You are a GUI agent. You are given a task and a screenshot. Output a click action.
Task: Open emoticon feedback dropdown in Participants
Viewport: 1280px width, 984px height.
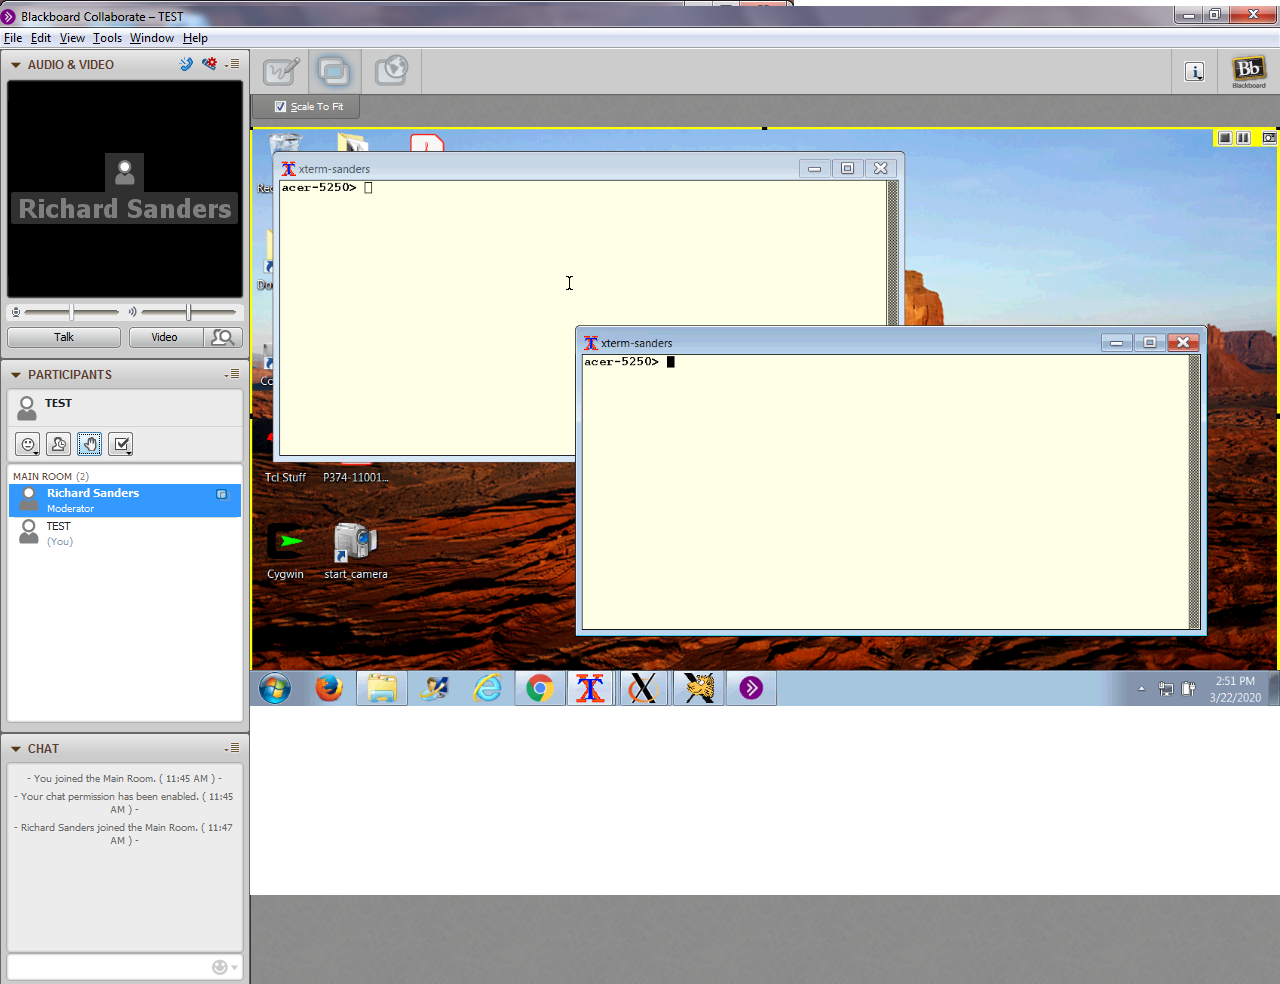click(28, 444)
